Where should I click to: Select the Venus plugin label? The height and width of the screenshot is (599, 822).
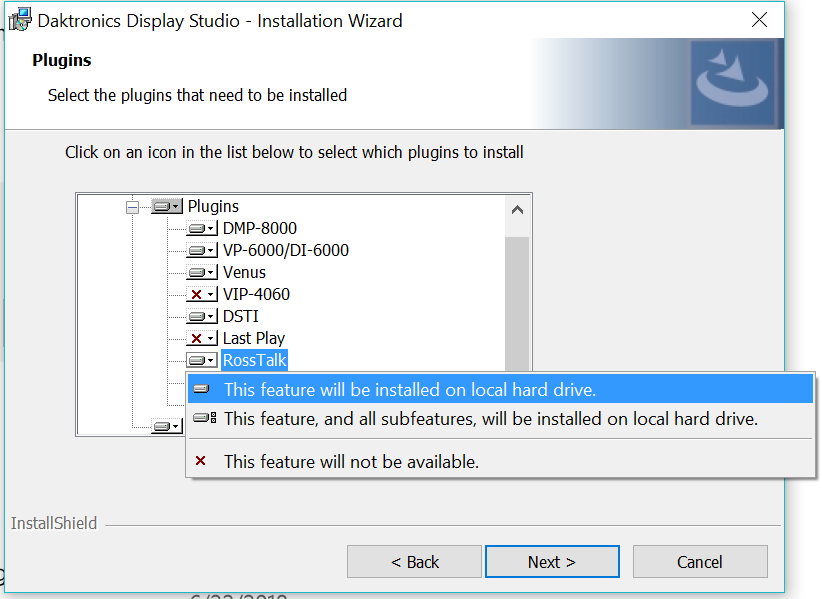244,272
